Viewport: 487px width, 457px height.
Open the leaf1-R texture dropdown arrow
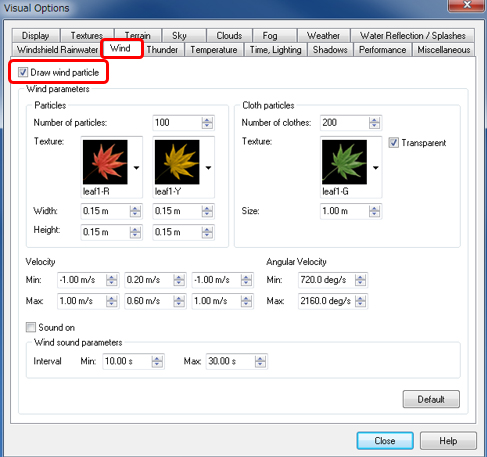[x=136, y=168]
